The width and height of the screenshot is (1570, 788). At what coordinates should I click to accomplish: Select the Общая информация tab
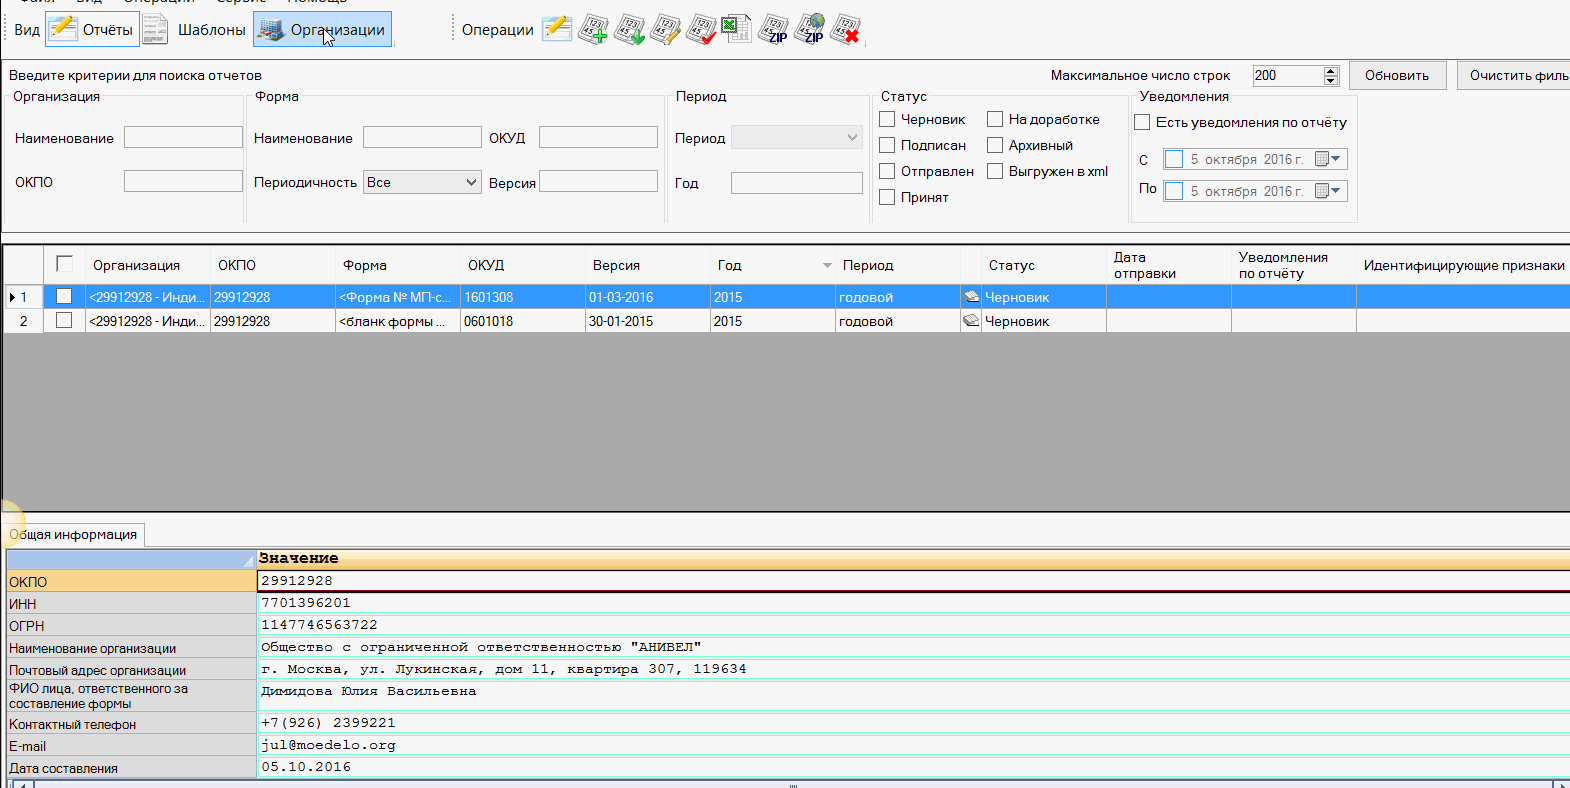pos(74,535)
